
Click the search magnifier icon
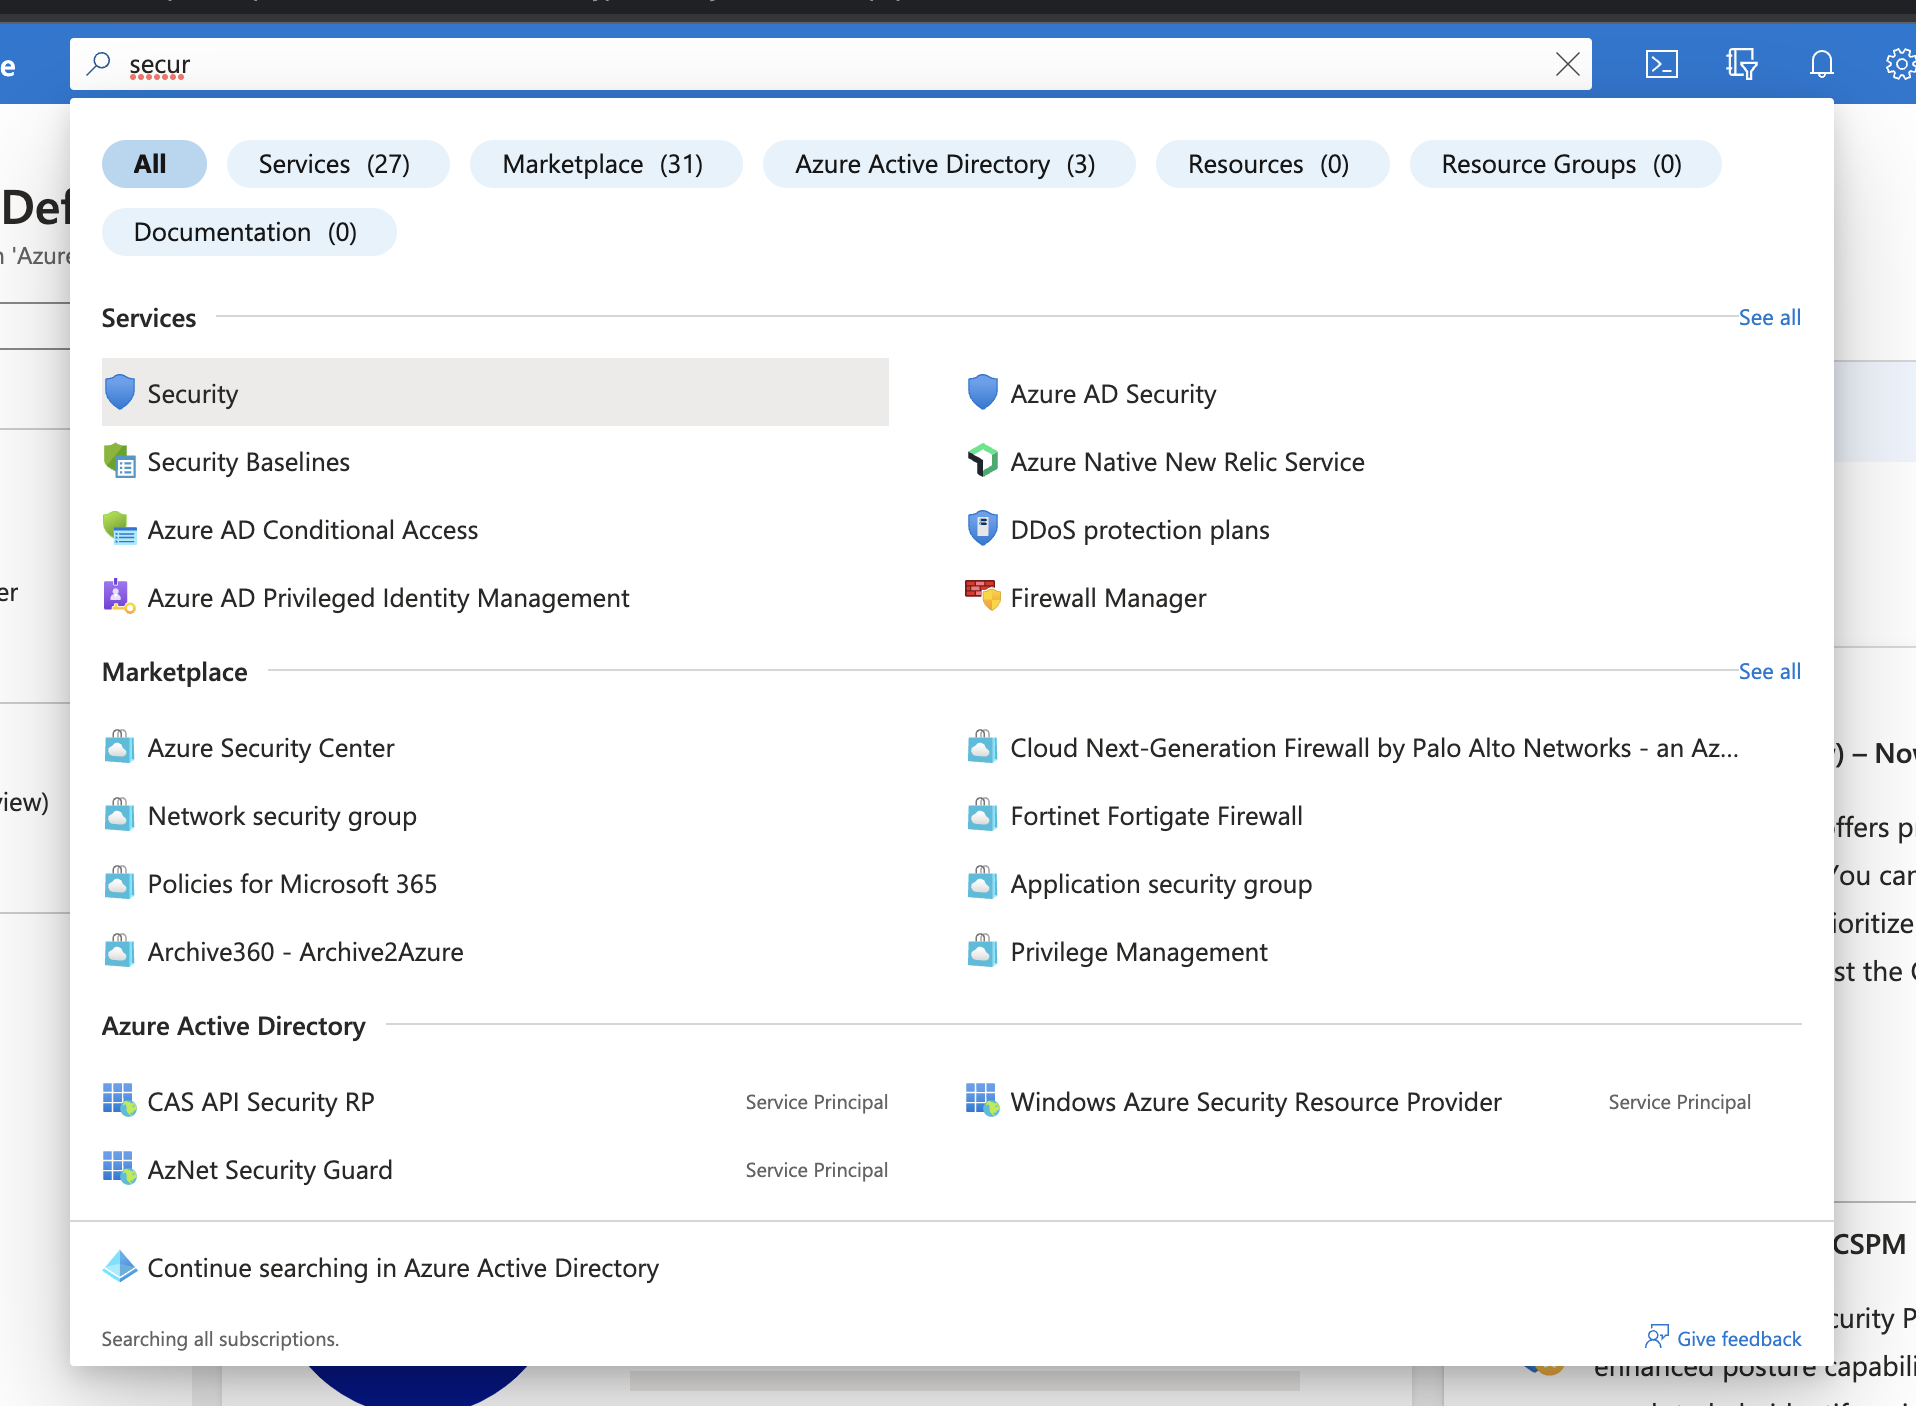98,64
